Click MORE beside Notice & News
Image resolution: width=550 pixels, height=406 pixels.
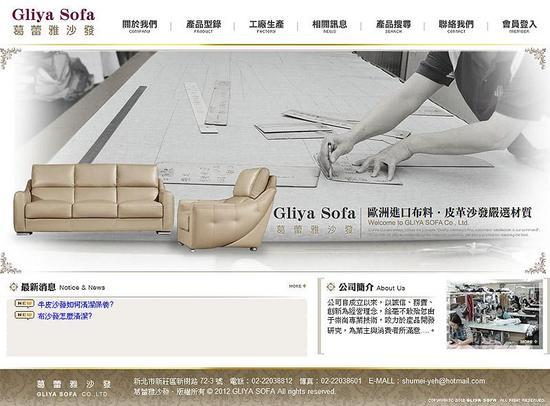(297, 286)
